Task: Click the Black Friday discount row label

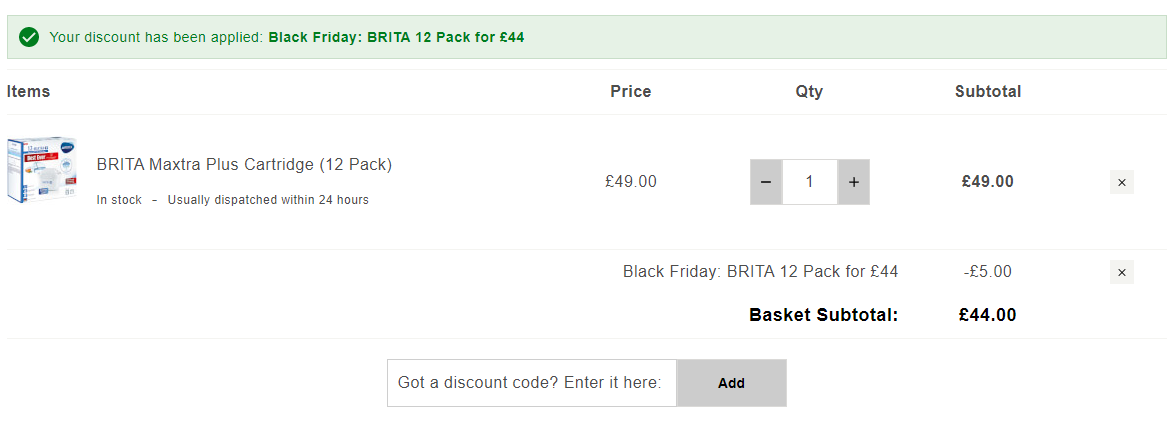Action: tap(760, 272)
